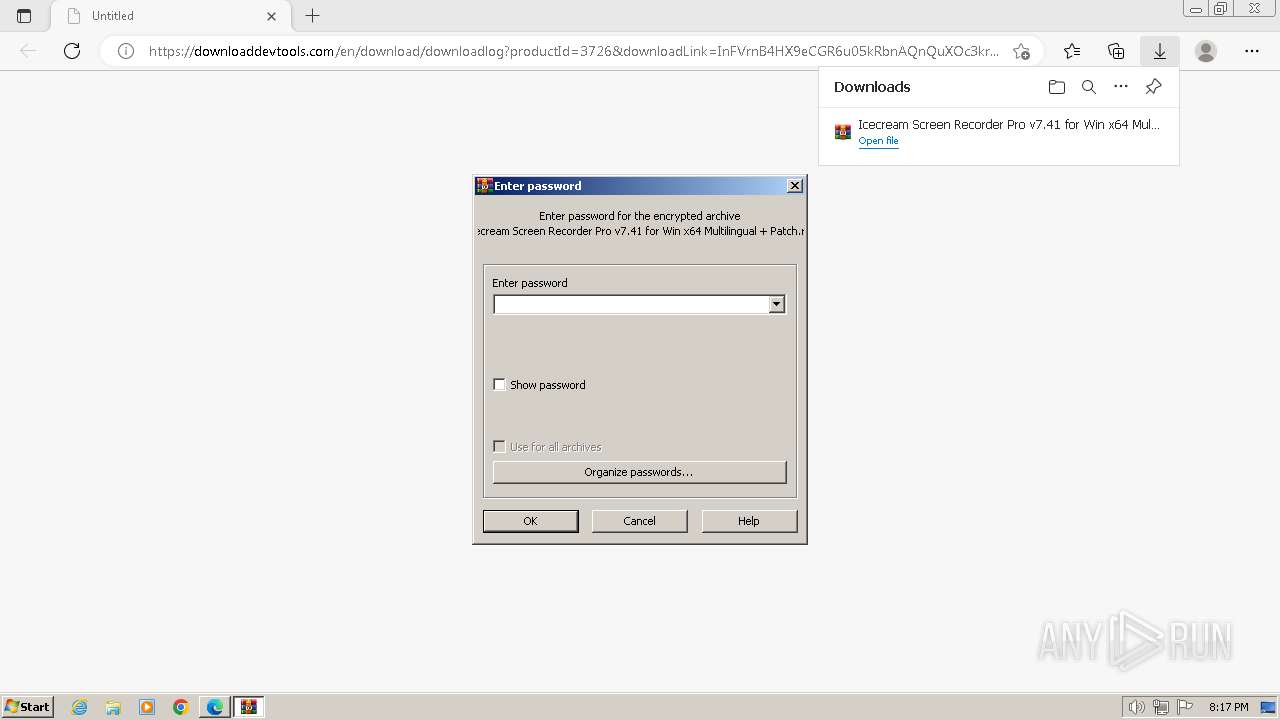Cancel the password dialog
The image size is (1280, 720).
click(x=639, y=521)
